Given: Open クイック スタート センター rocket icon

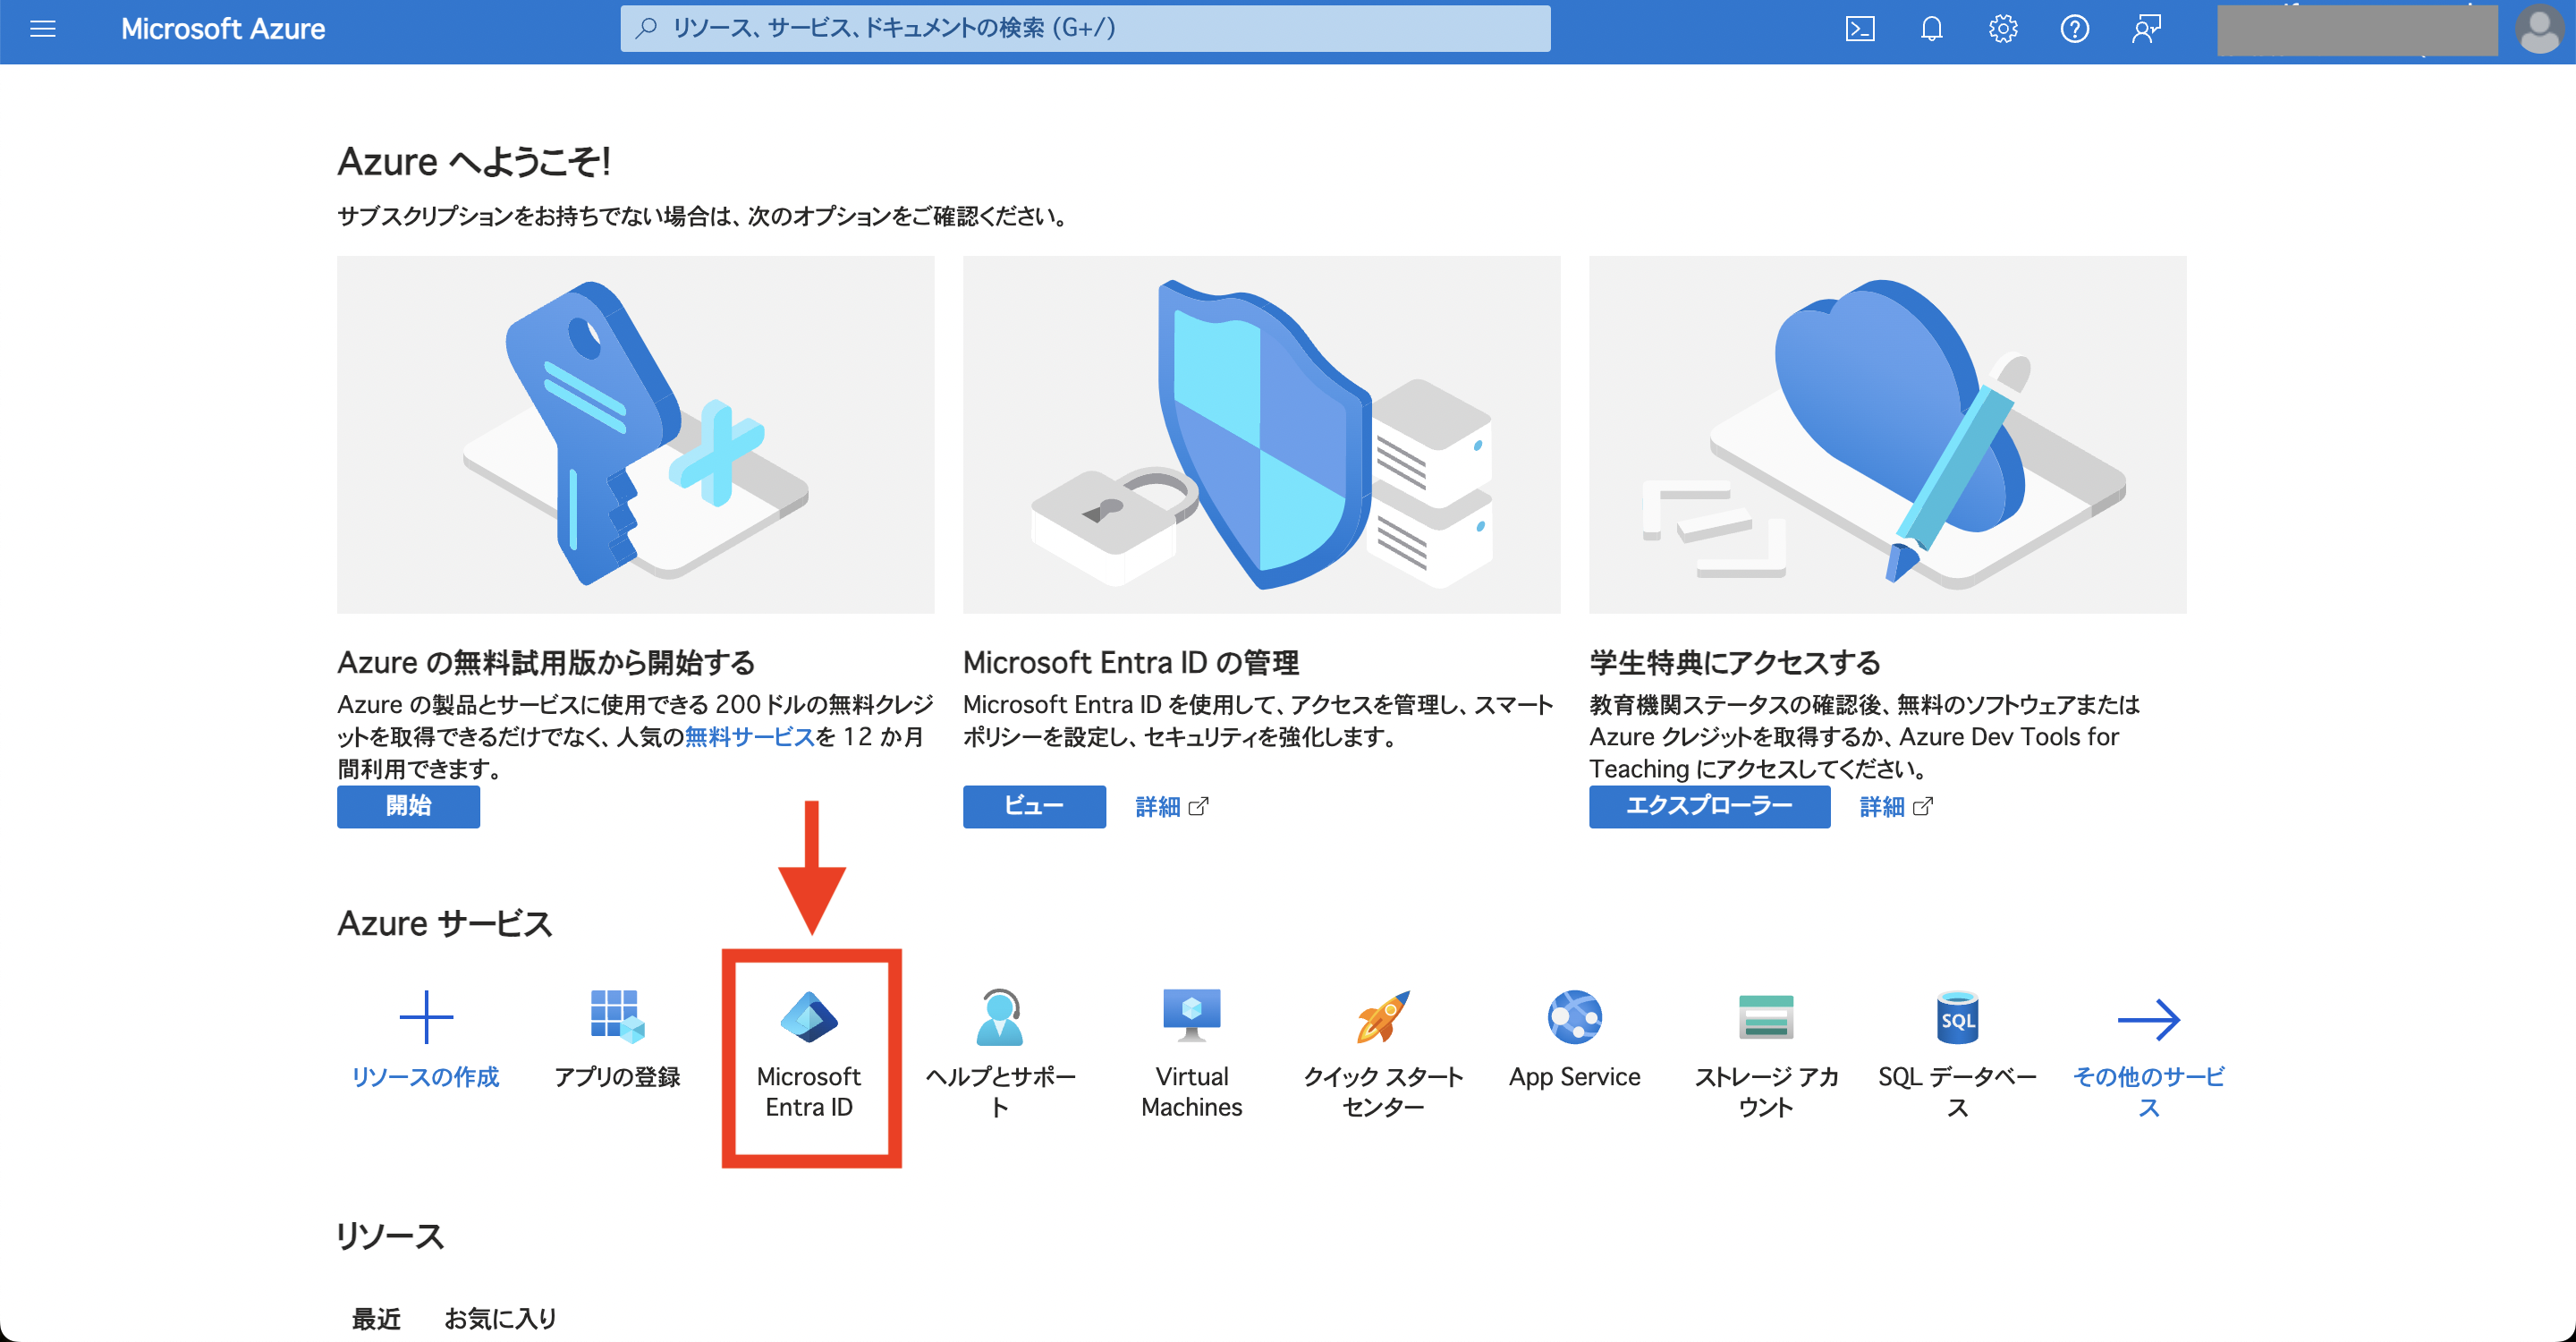Looking at the screenshot, I should [x=1383, y=1017].
